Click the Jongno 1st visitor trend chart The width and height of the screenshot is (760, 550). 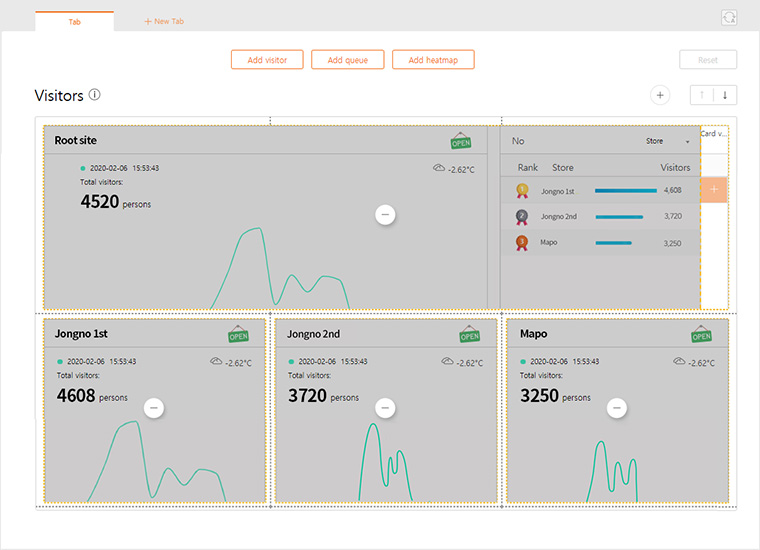click(x=157, y=461)
